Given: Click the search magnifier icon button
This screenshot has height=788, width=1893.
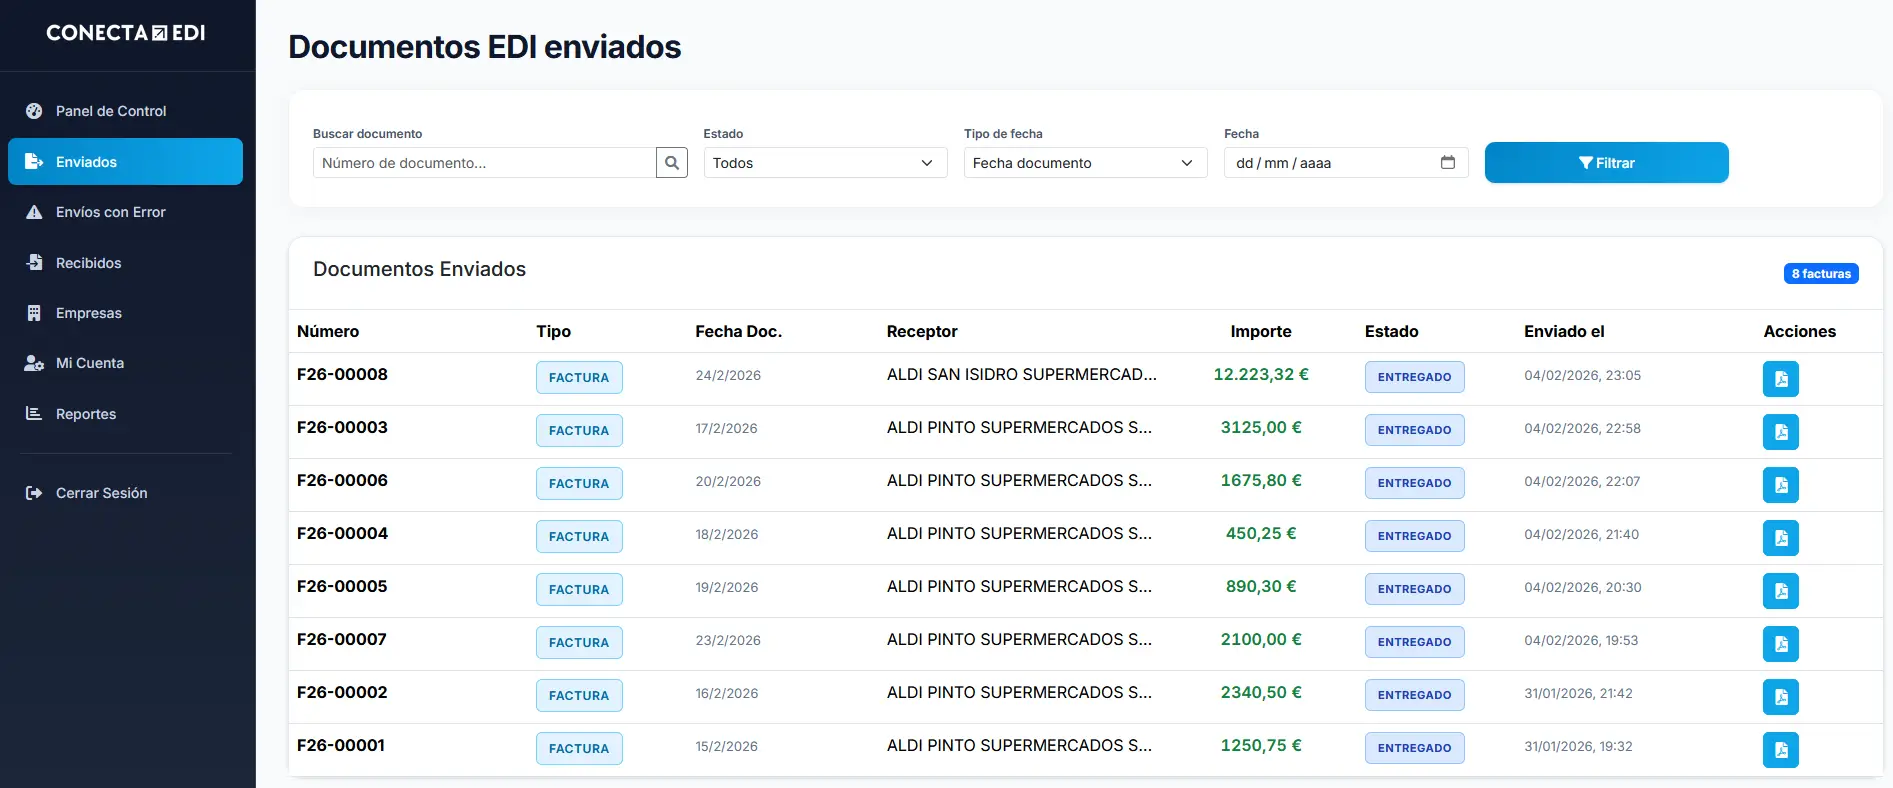Looking at the screenshot, I should [672, 163].
